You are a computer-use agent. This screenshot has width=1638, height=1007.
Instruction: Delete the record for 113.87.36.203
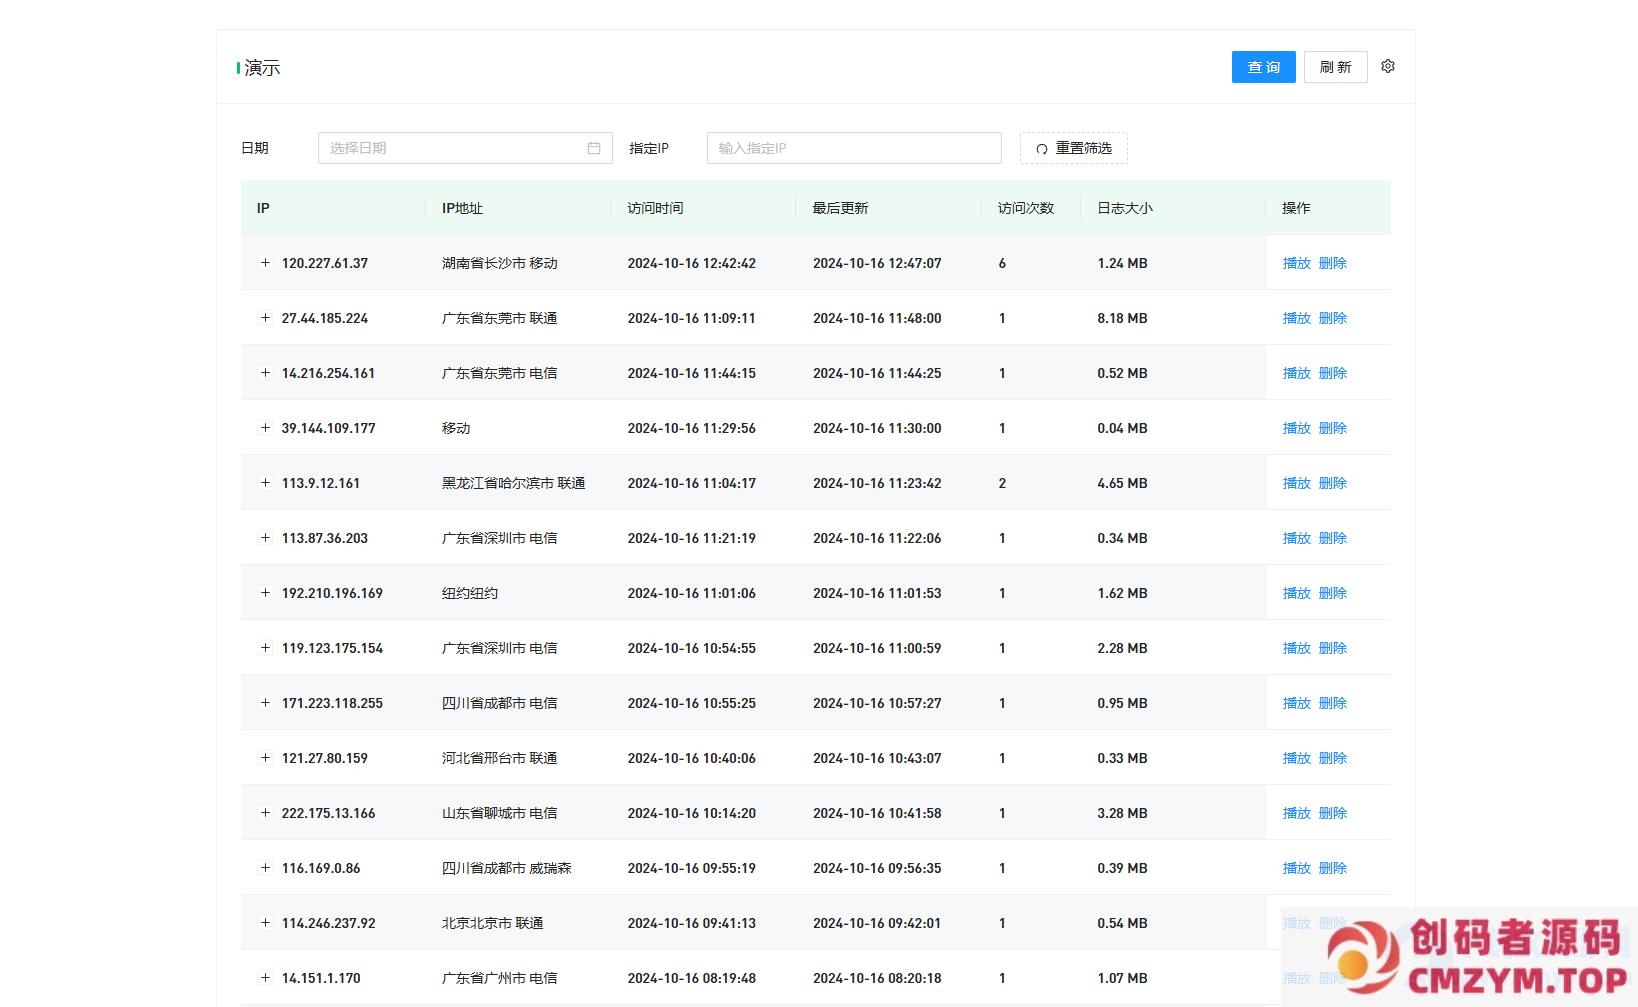coord(1333,538)
